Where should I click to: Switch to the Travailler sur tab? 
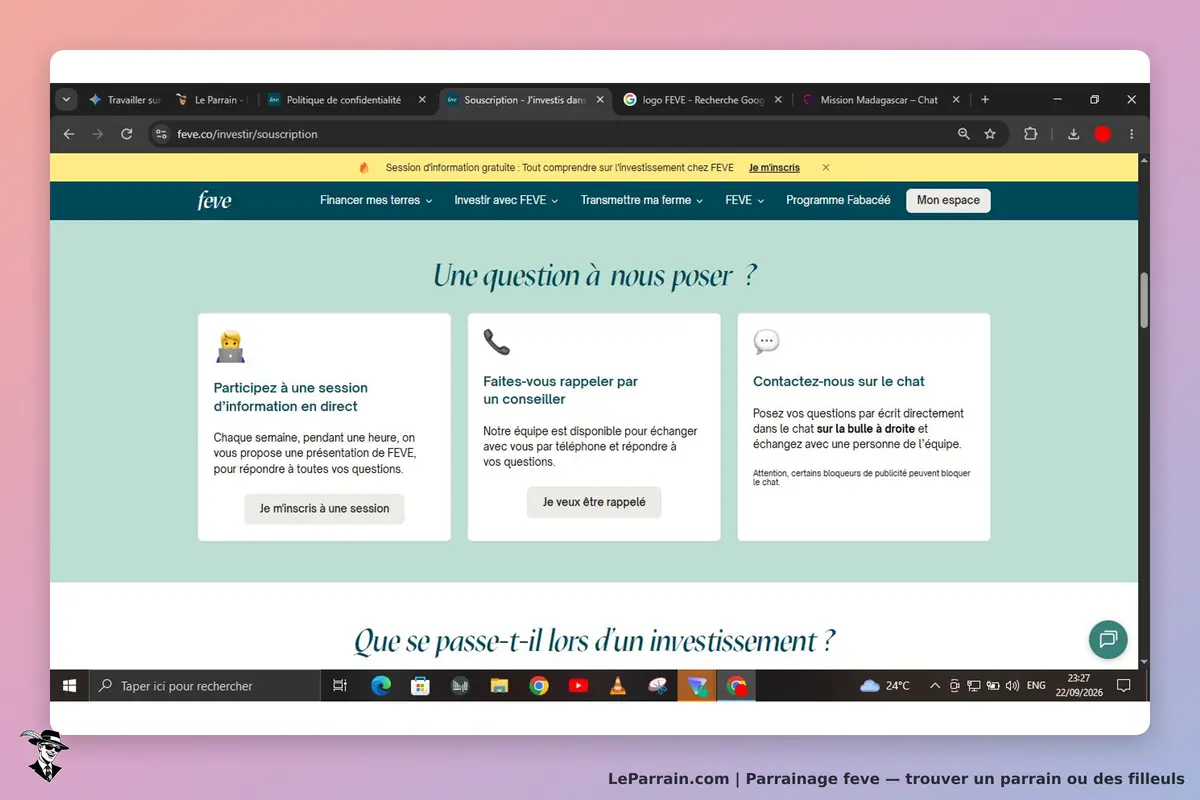pos(124,100)
